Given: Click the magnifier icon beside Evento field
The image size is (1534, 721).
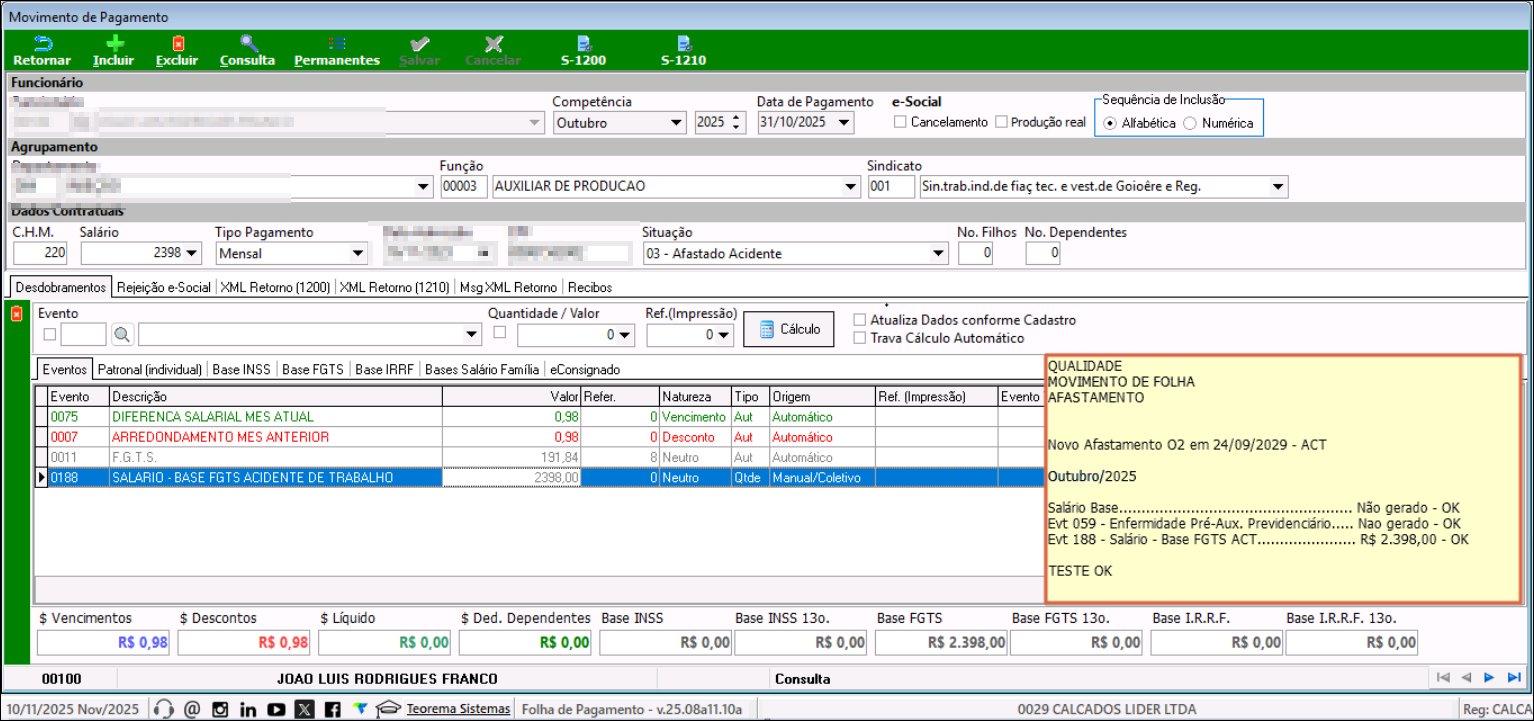Looking at the screenshot, I should (x=122, y=334).
